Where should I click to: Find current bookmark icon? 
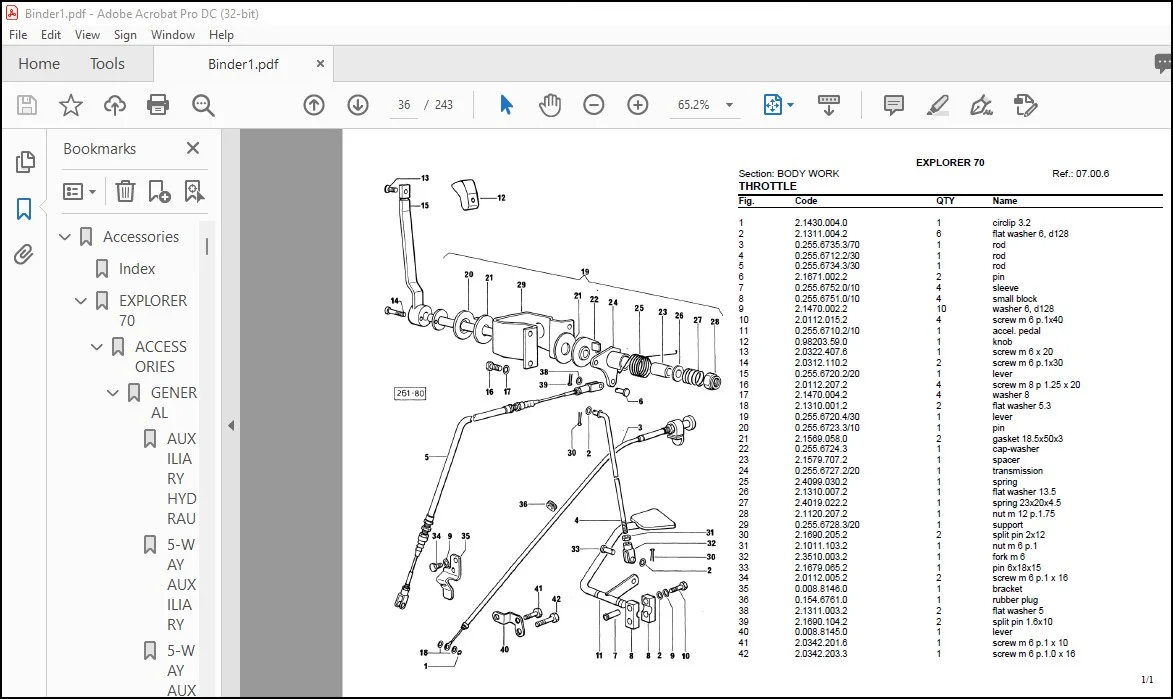coord(195,192)
